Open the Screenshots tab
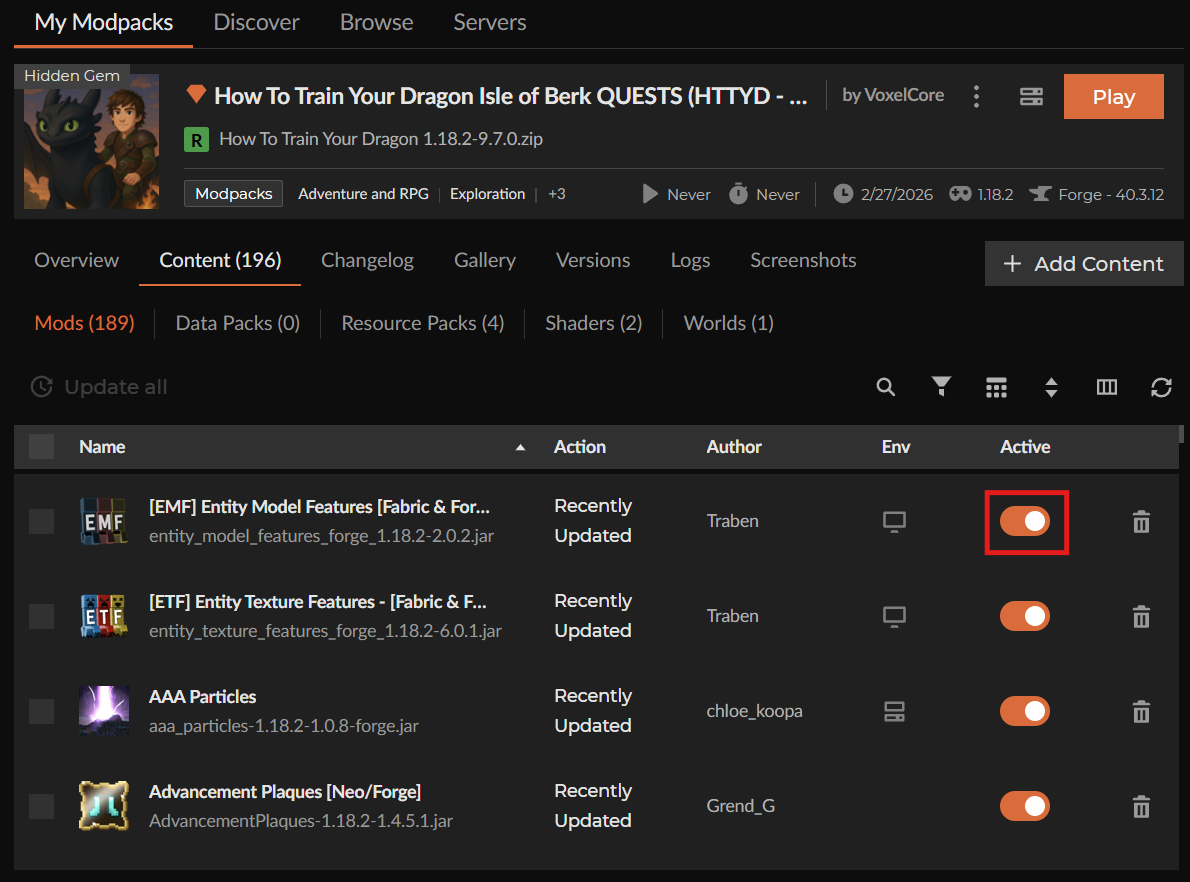 [803, 260]
